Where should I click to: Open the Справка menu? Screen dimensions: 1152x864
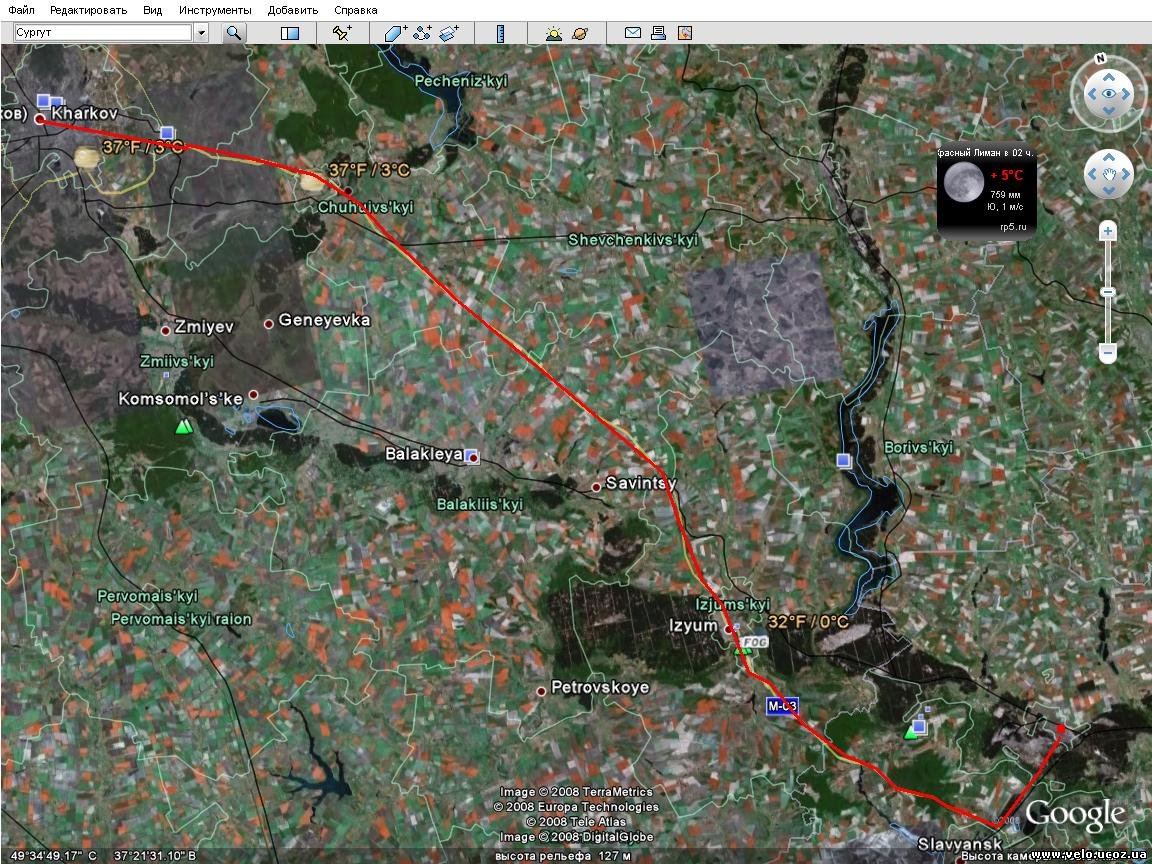(x=356, y=10)
